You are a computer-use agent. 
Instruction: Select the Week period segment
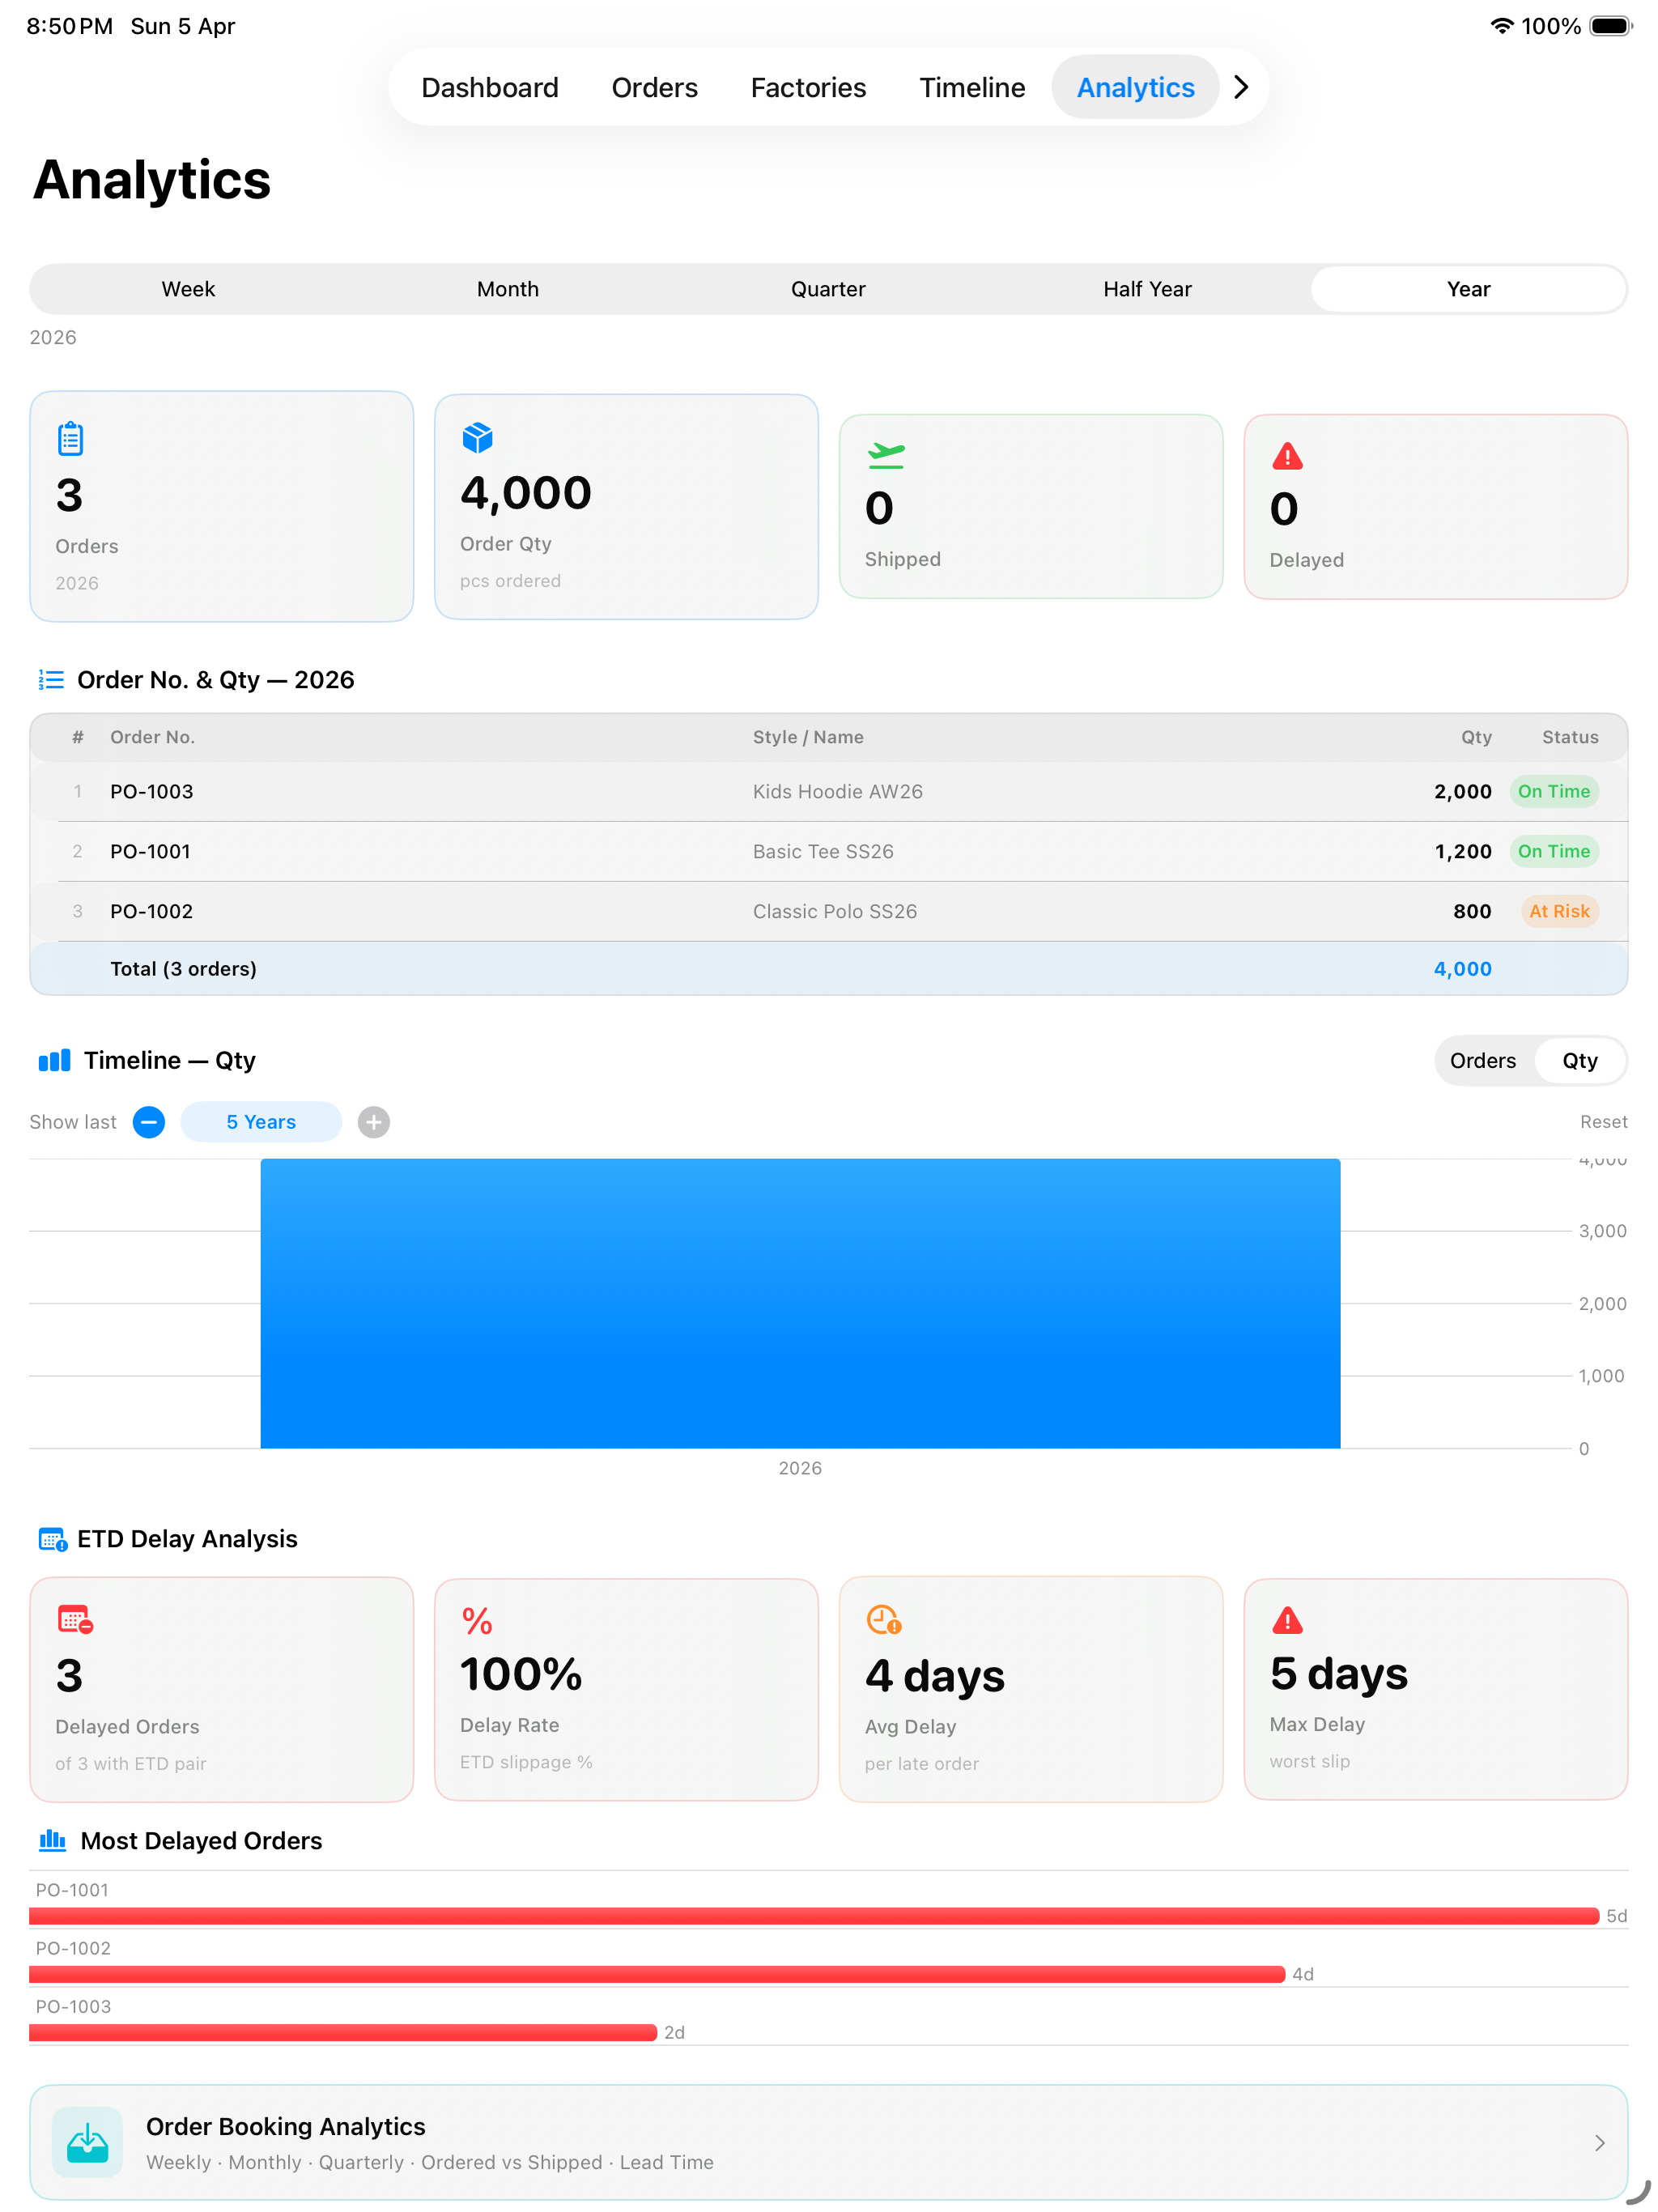(188, 289)
